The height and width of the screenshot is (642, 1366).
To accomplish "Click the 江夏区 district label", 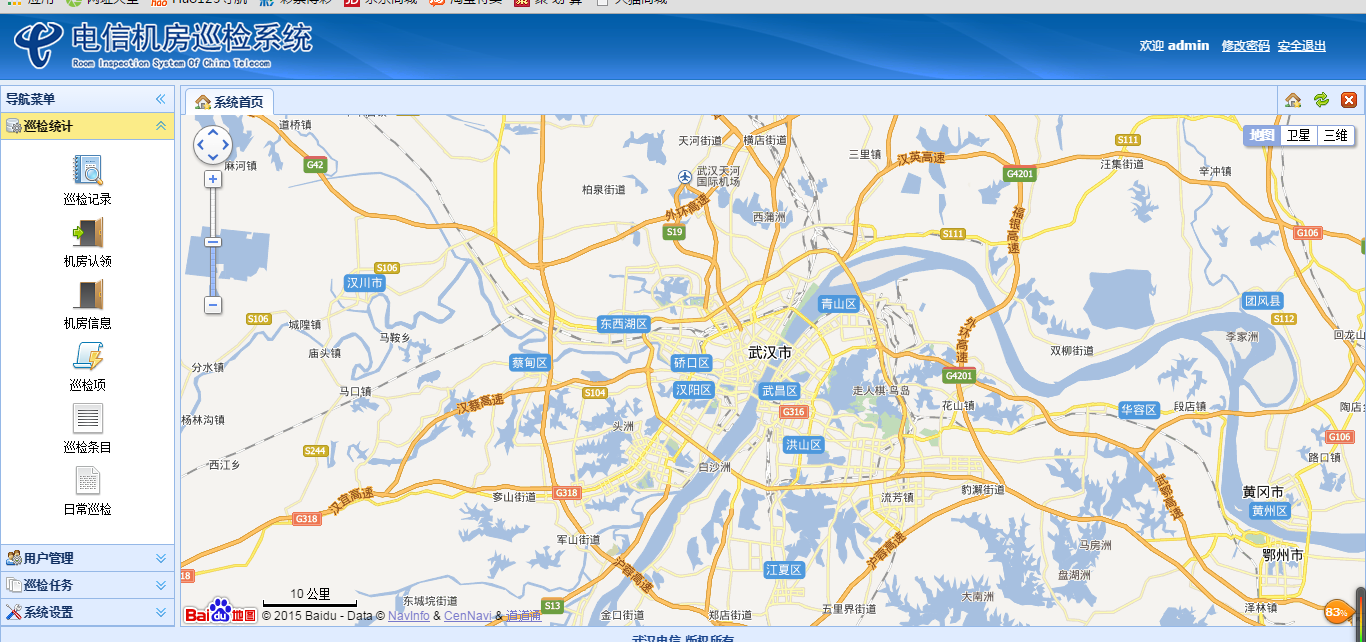I will 784,570.
